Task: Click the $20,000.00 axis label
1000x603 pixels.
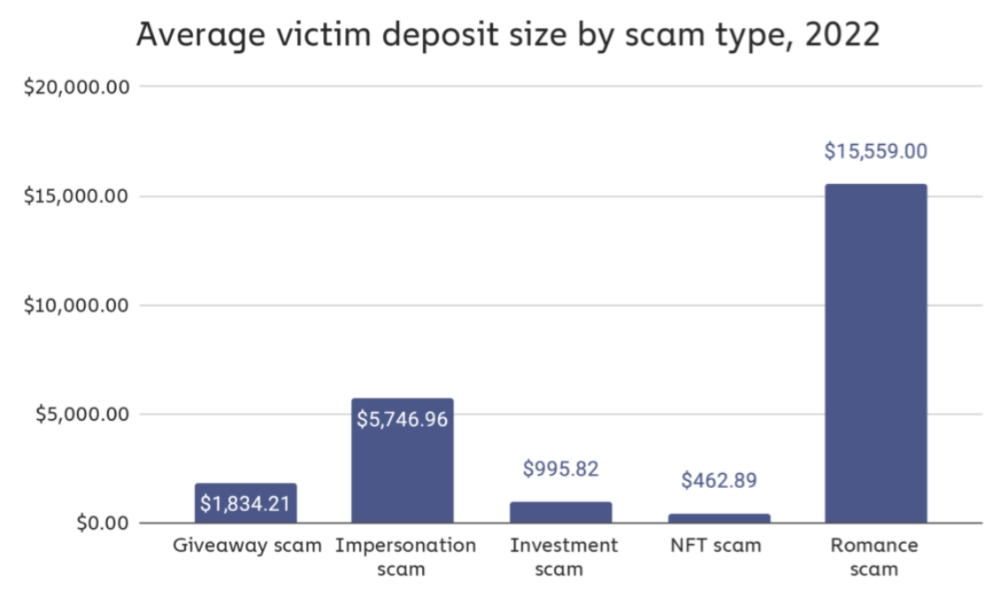Action: [77, 87]
